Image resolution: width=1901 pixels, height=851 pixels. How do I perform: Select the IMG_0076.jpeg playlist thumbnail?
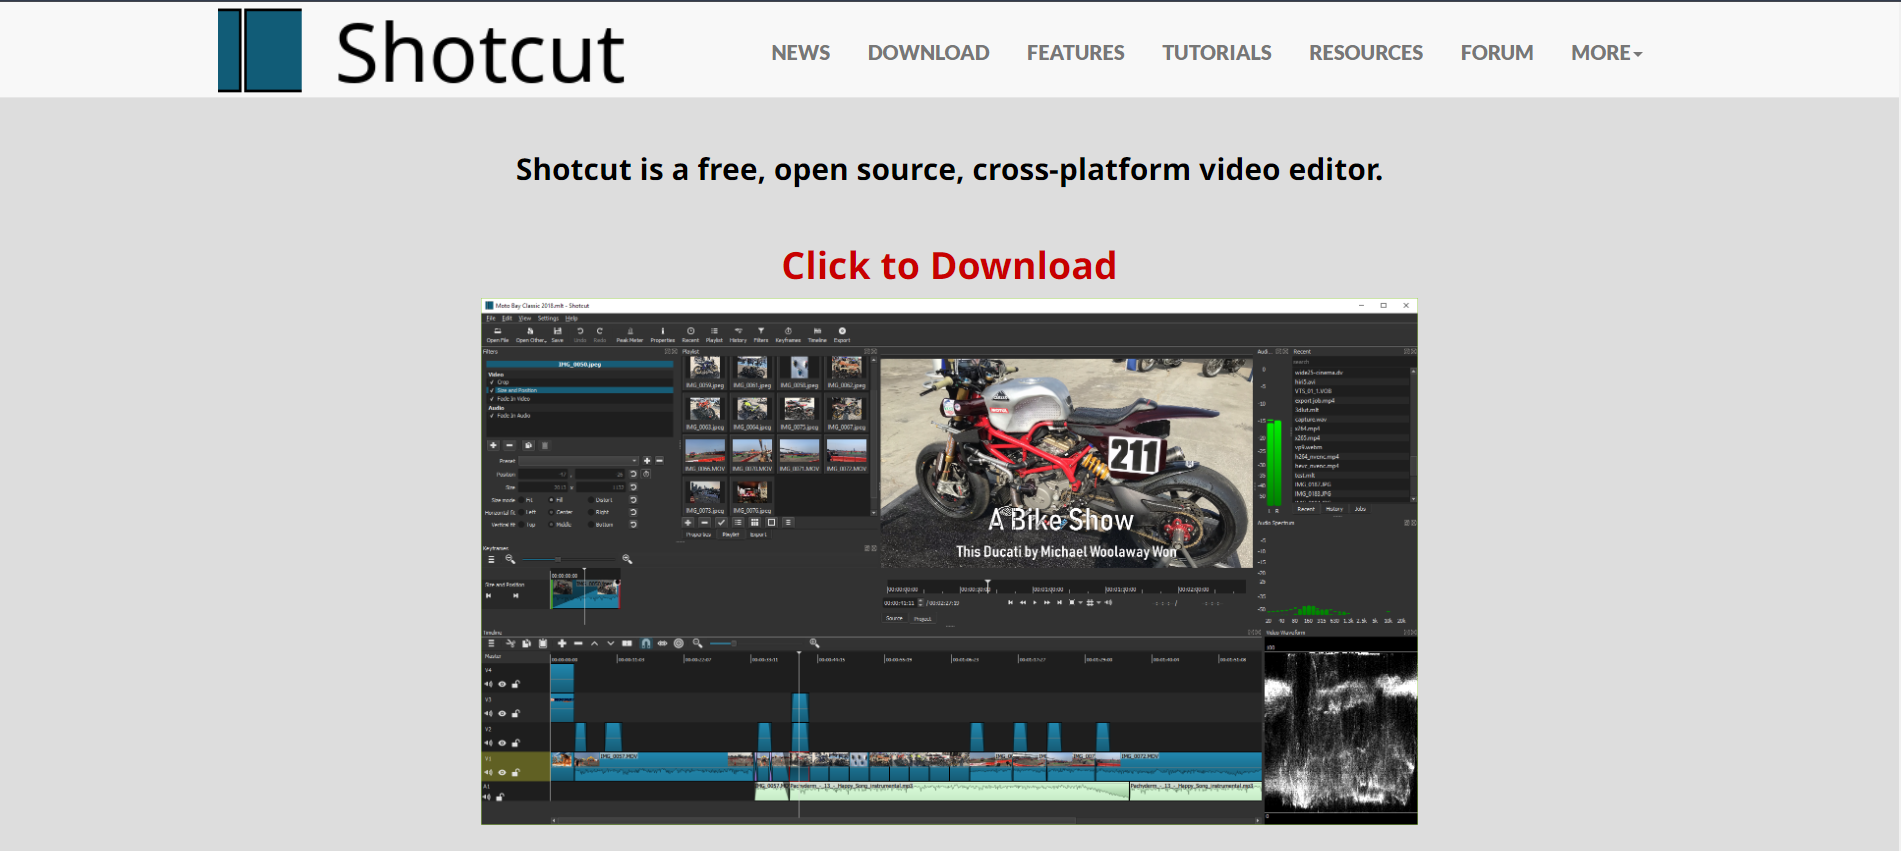pos(752,496)
